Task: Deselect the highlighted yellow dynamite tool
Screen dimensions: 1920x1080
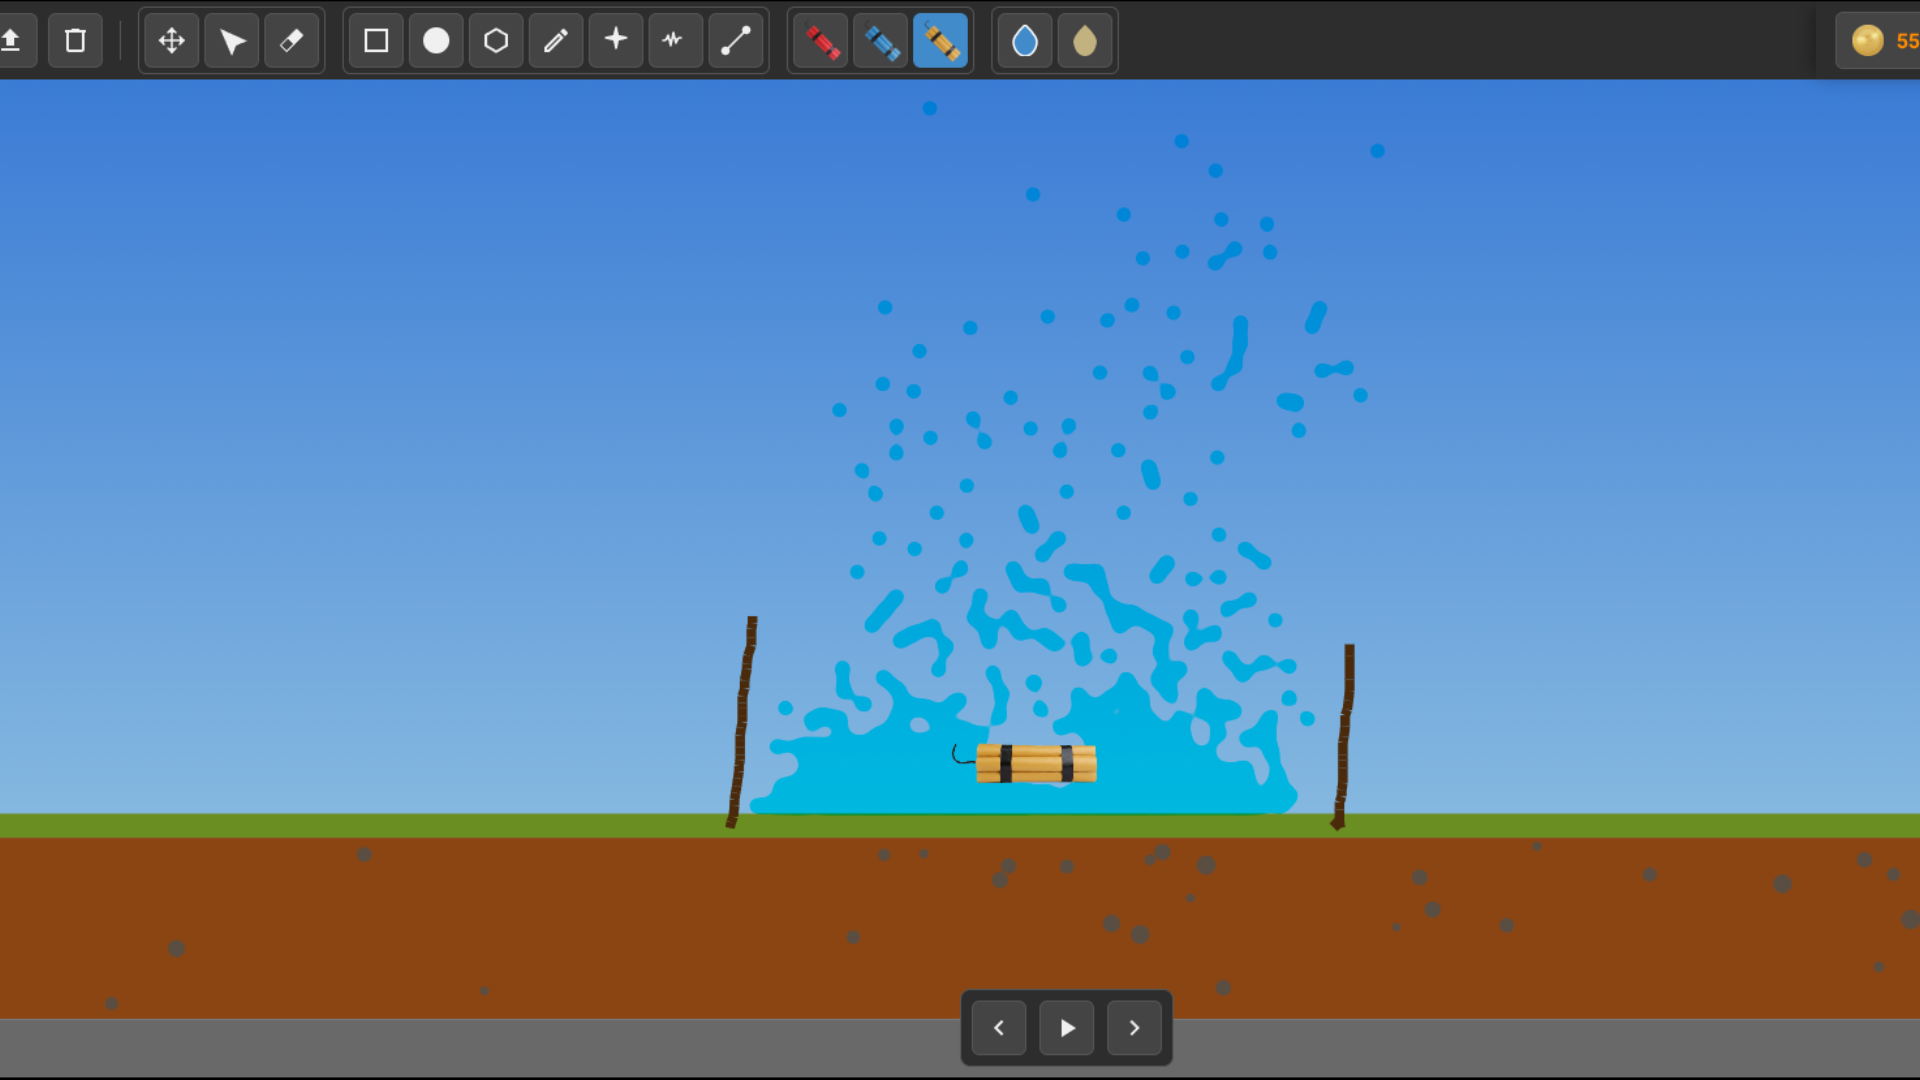Action: 942,41
